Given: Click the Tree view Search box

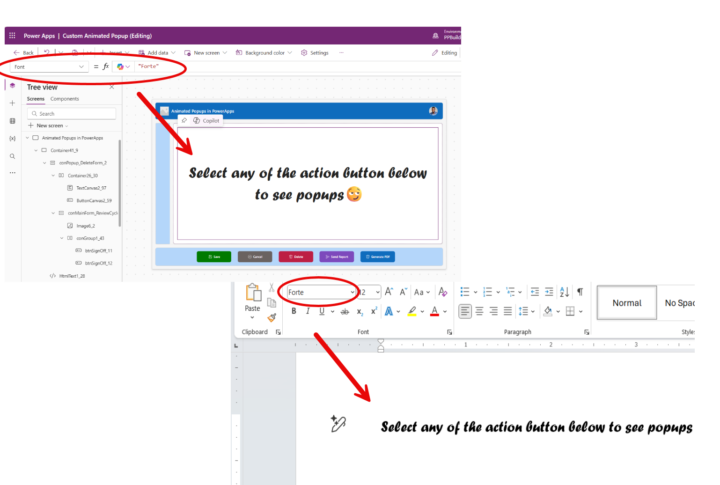Looking at the screenshot, I should coord(72,113).
